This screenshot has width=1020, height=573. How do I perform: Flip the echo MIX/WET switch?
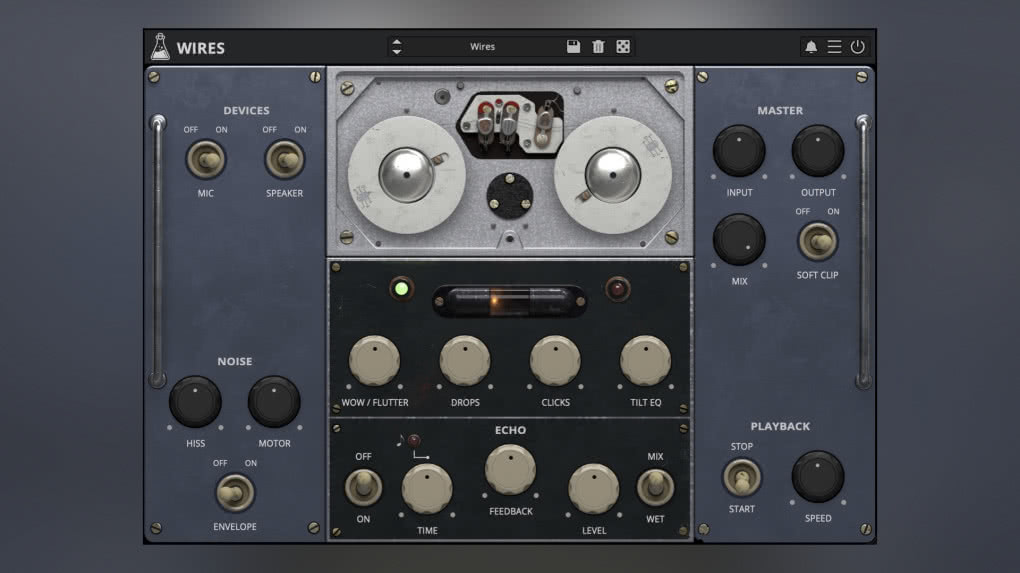tap(655, 486)
